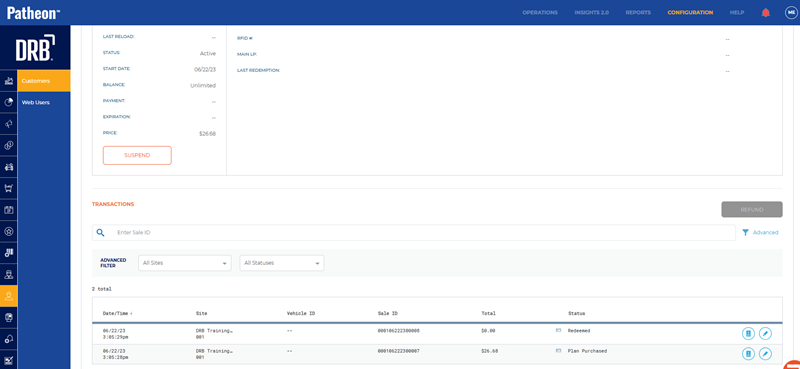This screenshot has width=800, height=369.
Task: View receipt for the Redeemed transaction
Action: point(748,333)
